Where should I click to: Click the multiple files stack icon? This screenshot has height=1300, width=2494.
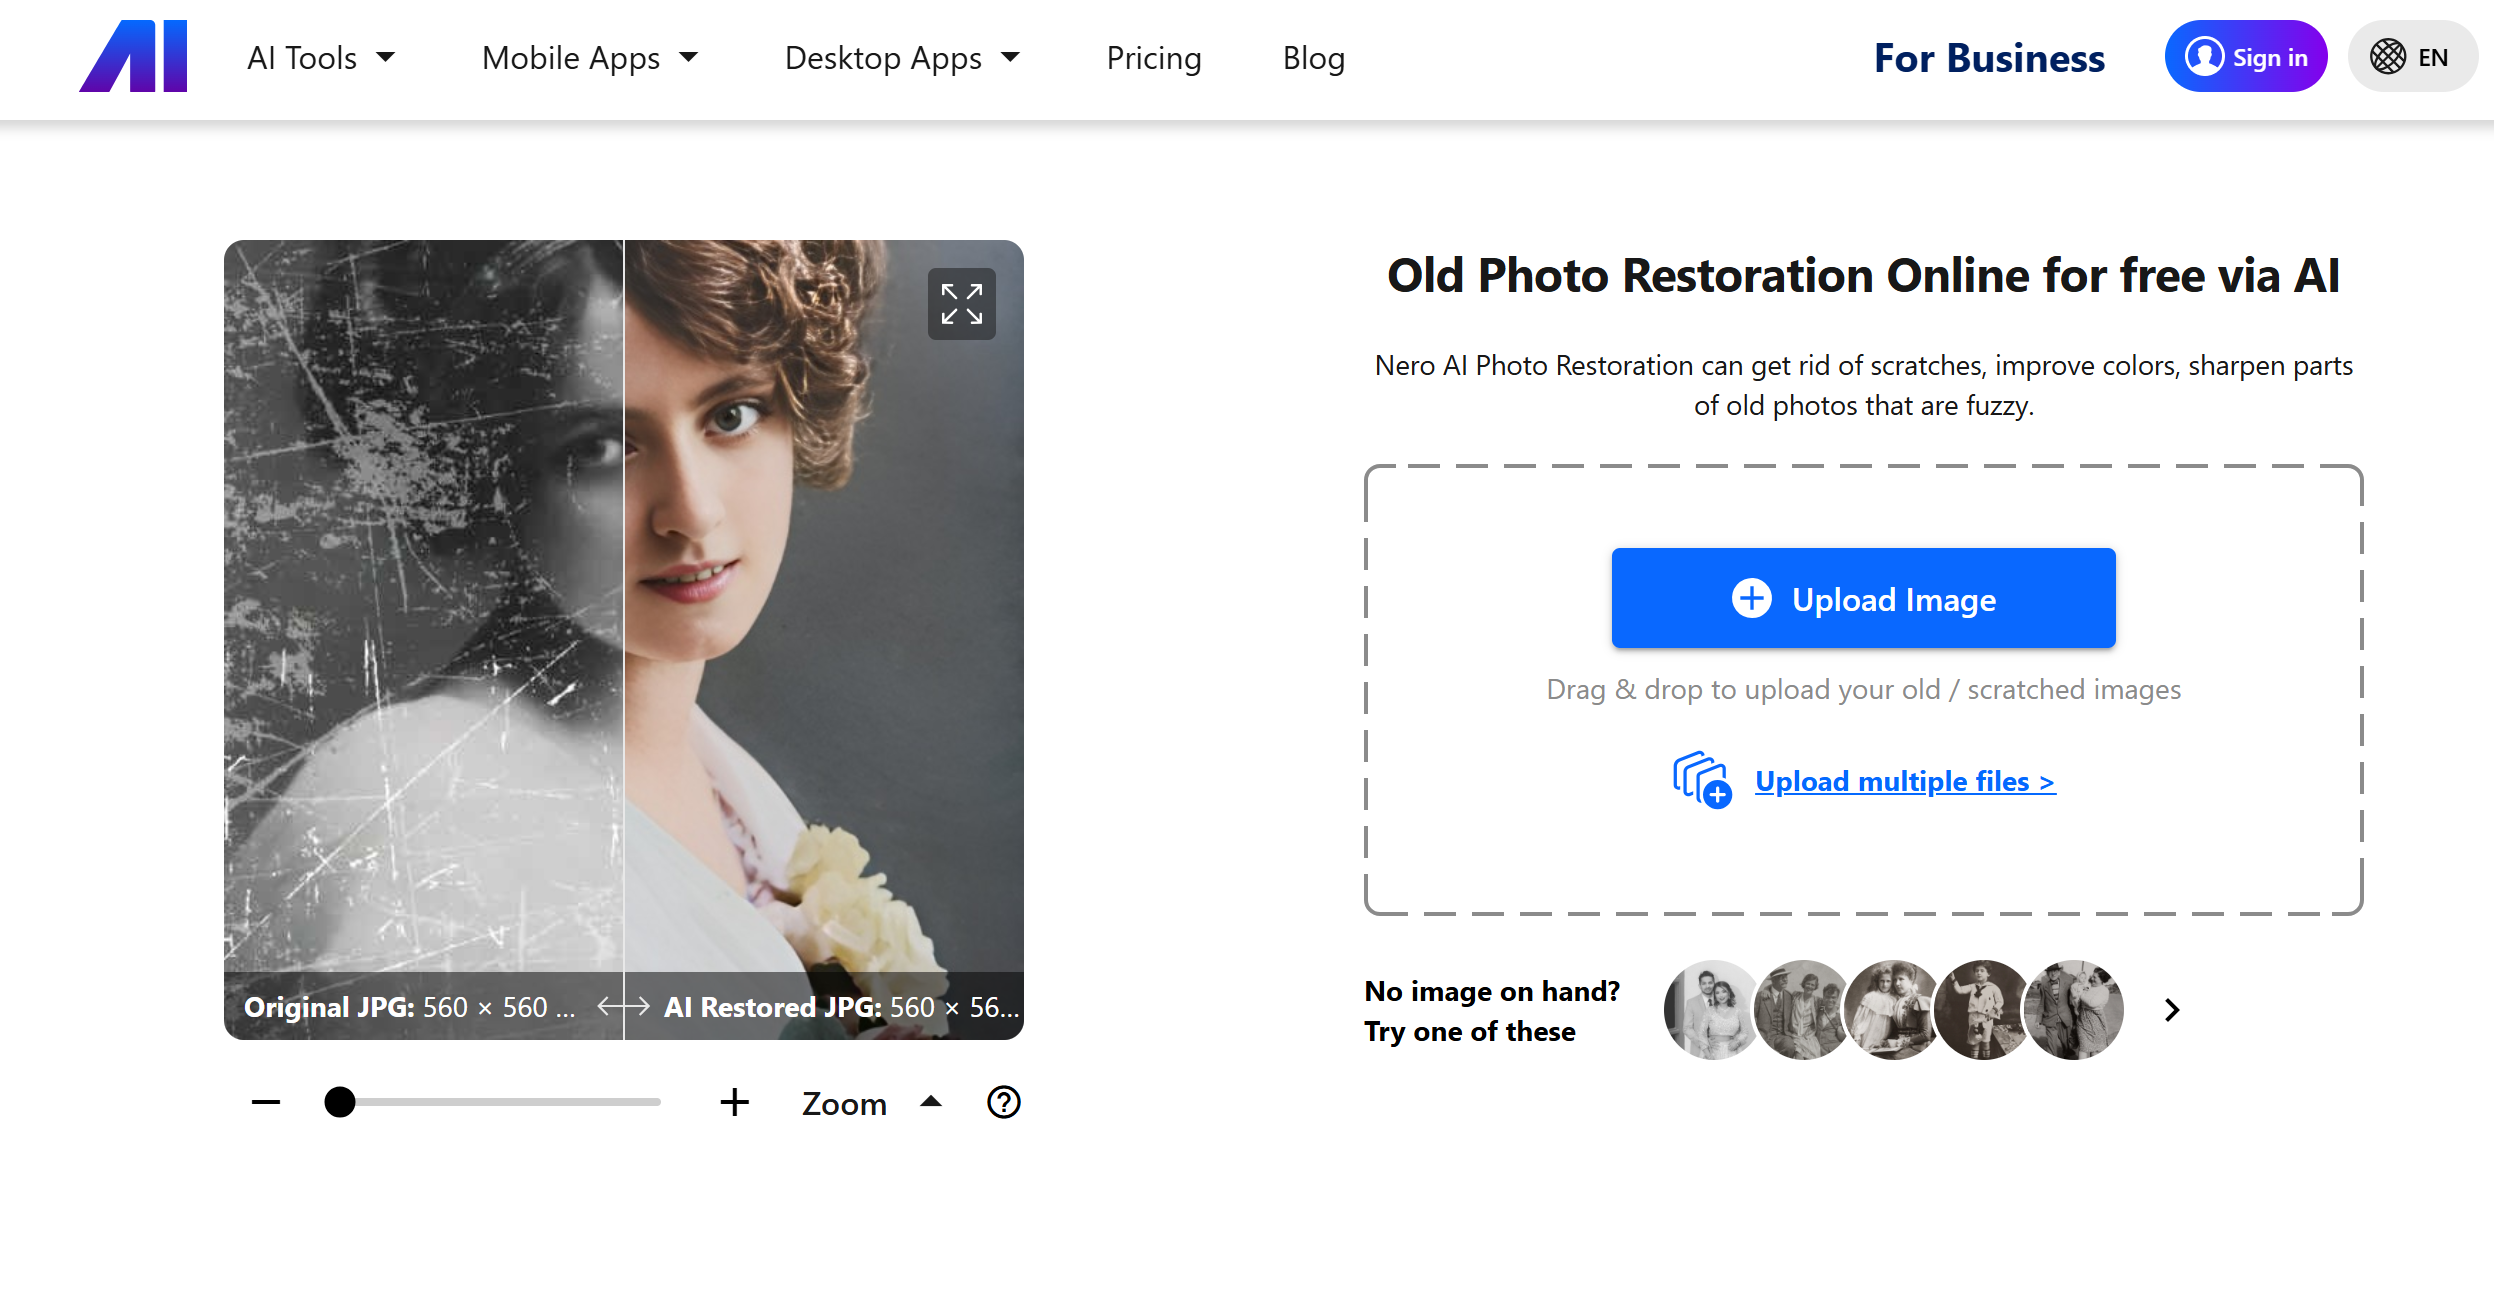click(x=1701, y=782)
